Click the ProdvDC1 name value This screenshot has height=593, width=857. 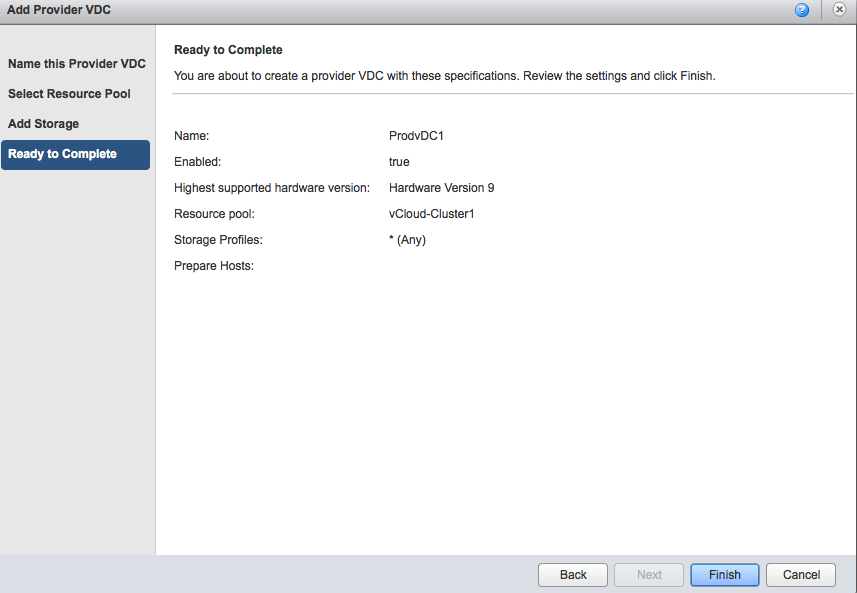(x=417, y=135)
